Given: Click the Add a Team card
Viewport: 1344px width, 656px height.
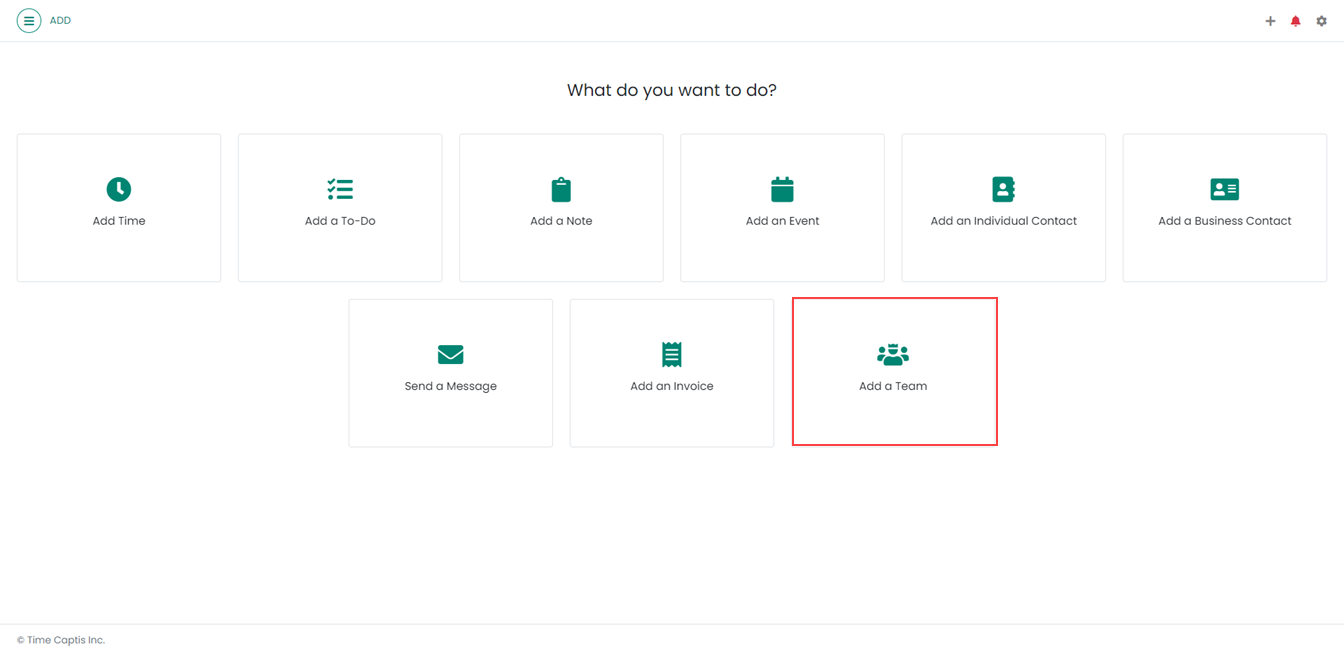Looking at the screenshot, I should [893, 371].
